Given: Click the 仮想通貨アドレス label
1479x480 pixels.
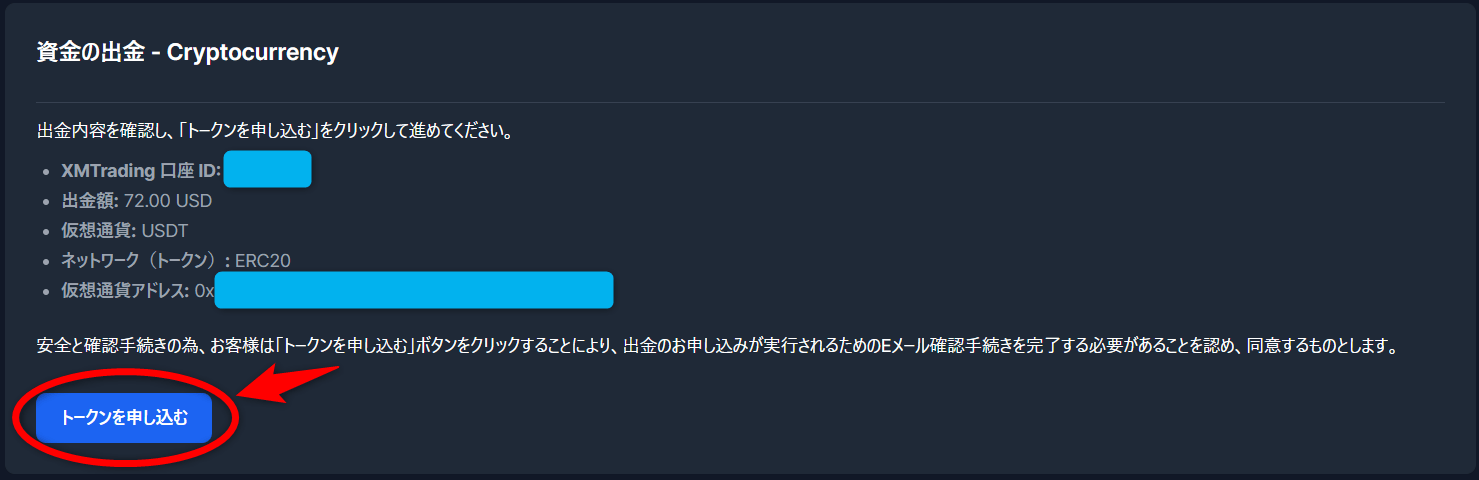Looking at the screenshot, I should [125, 291].
